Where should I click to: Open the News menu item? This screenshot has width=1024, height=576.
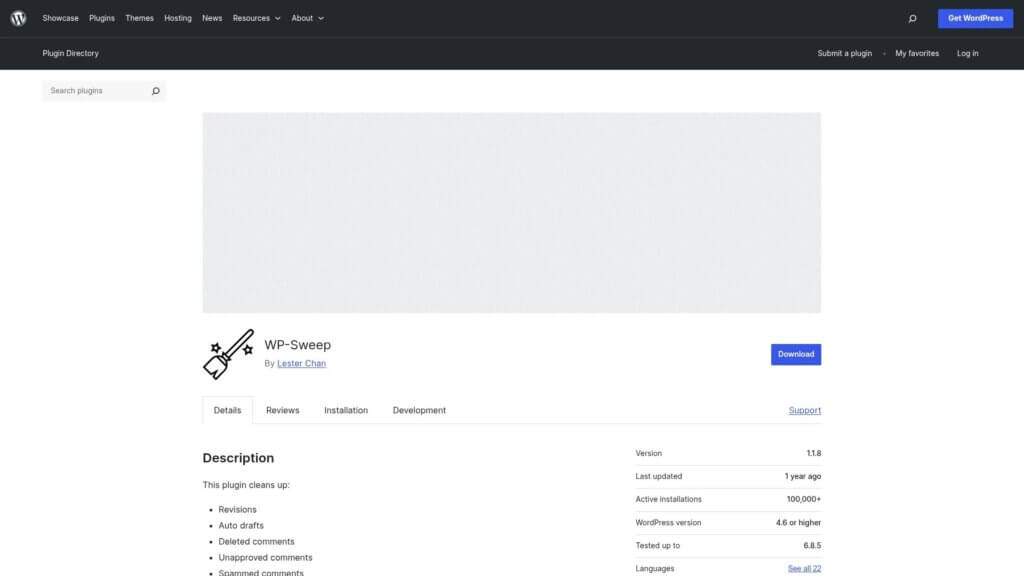212,18
